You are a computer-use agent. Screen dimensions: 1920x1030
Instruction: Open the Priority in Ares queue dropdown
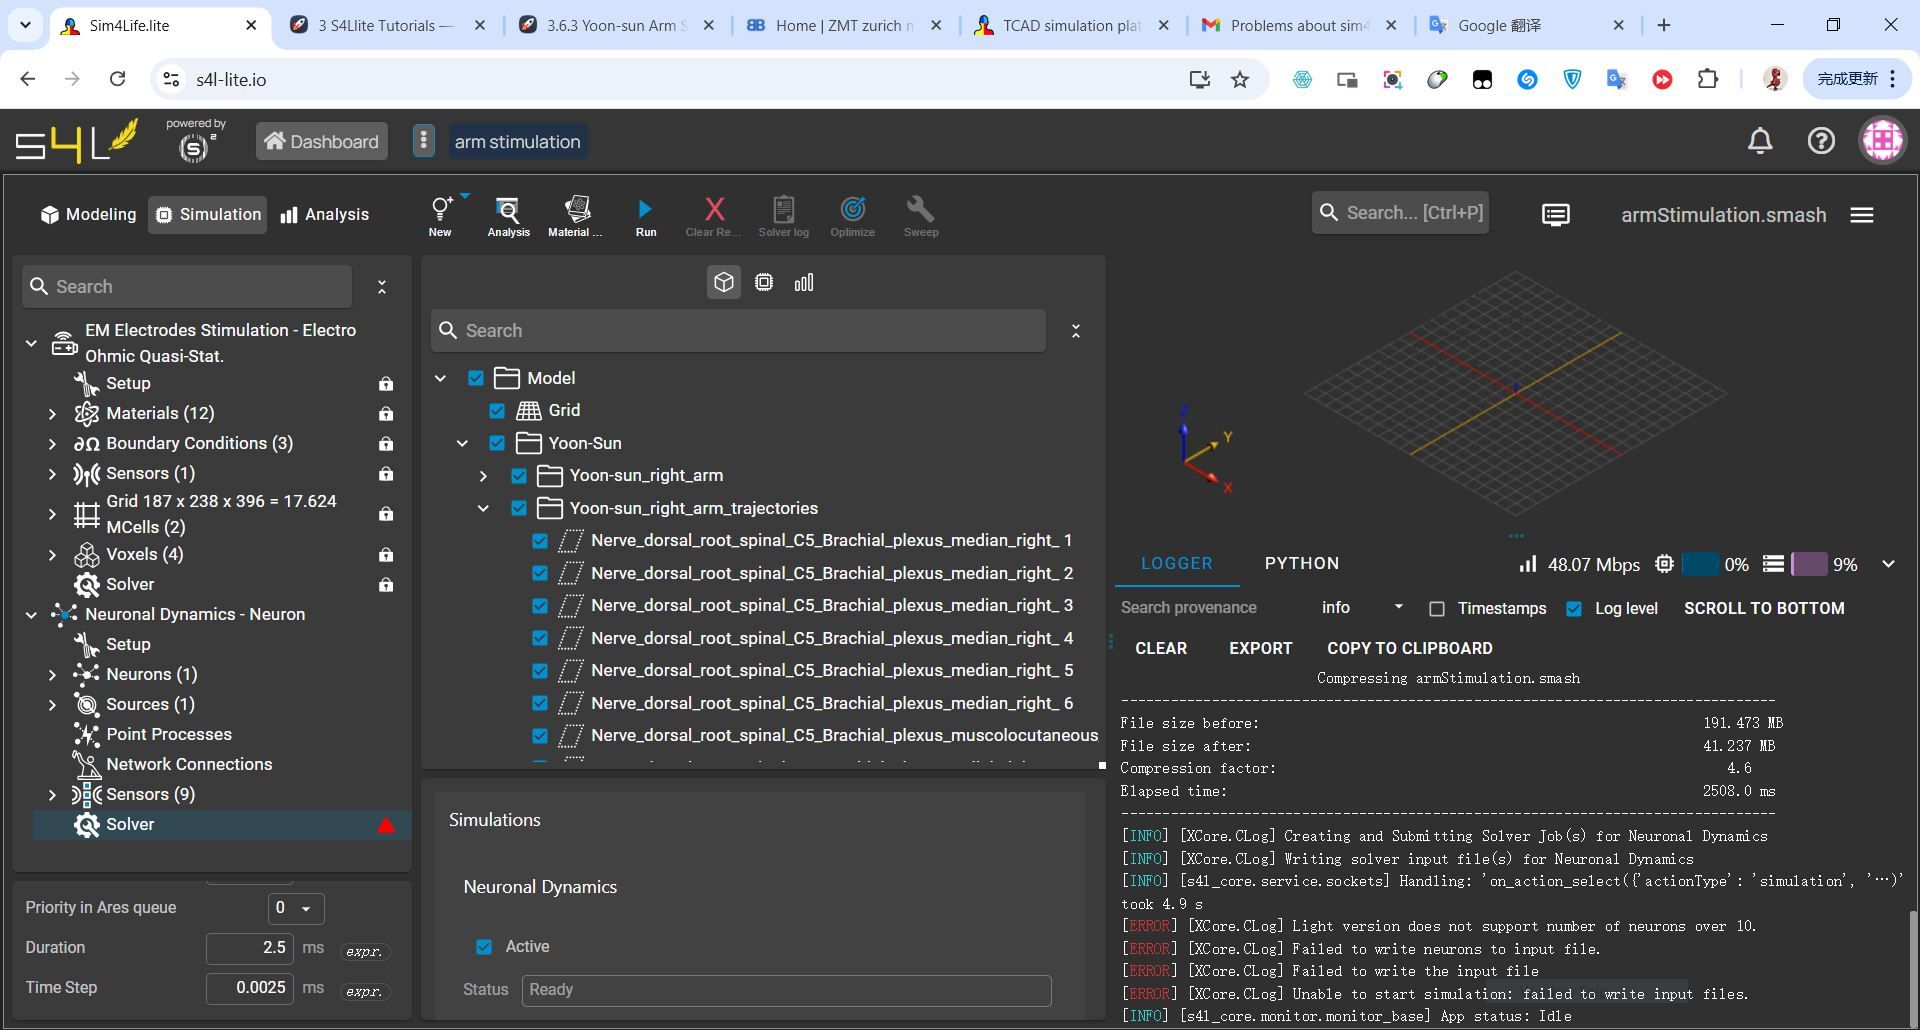point(296,908)
